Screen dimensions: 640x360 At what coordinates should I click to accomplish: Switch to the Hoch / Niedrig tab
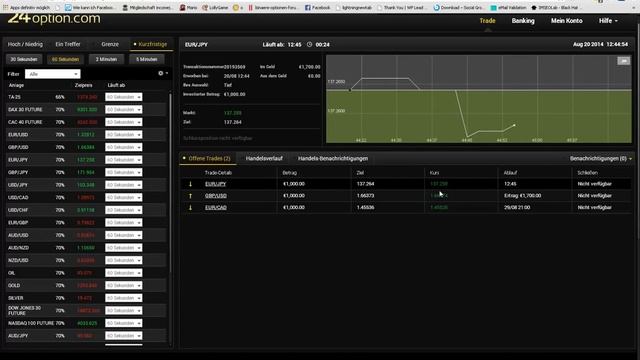[x=25, y=44]
